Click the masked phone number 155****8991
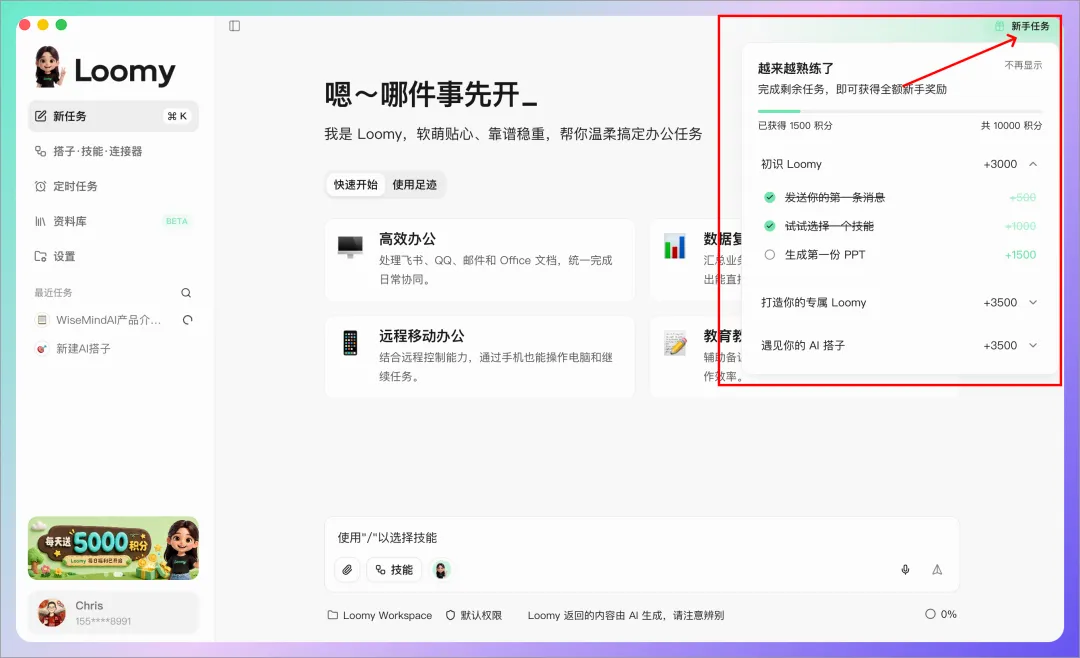The width and height of the screenshot is (1080, 658). tap(103, 621)
